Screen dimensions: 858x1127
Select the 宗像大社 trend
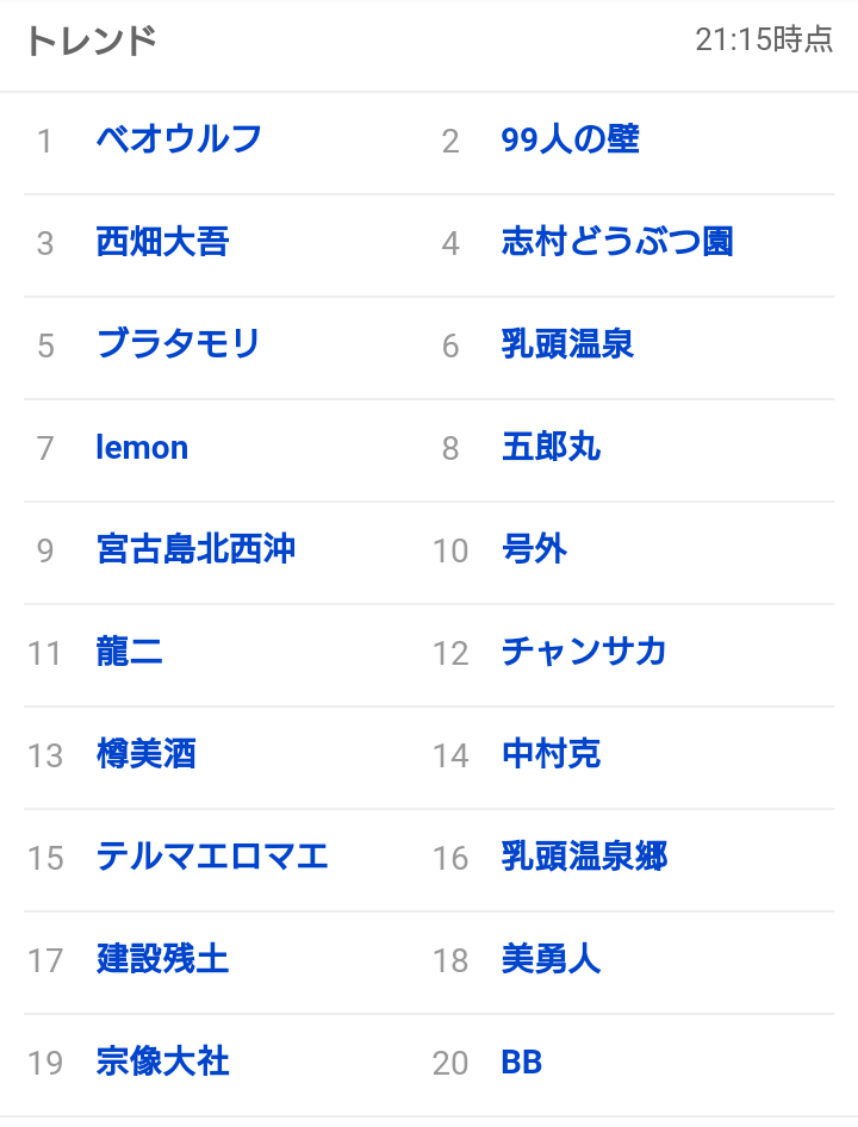[162, 1062]
